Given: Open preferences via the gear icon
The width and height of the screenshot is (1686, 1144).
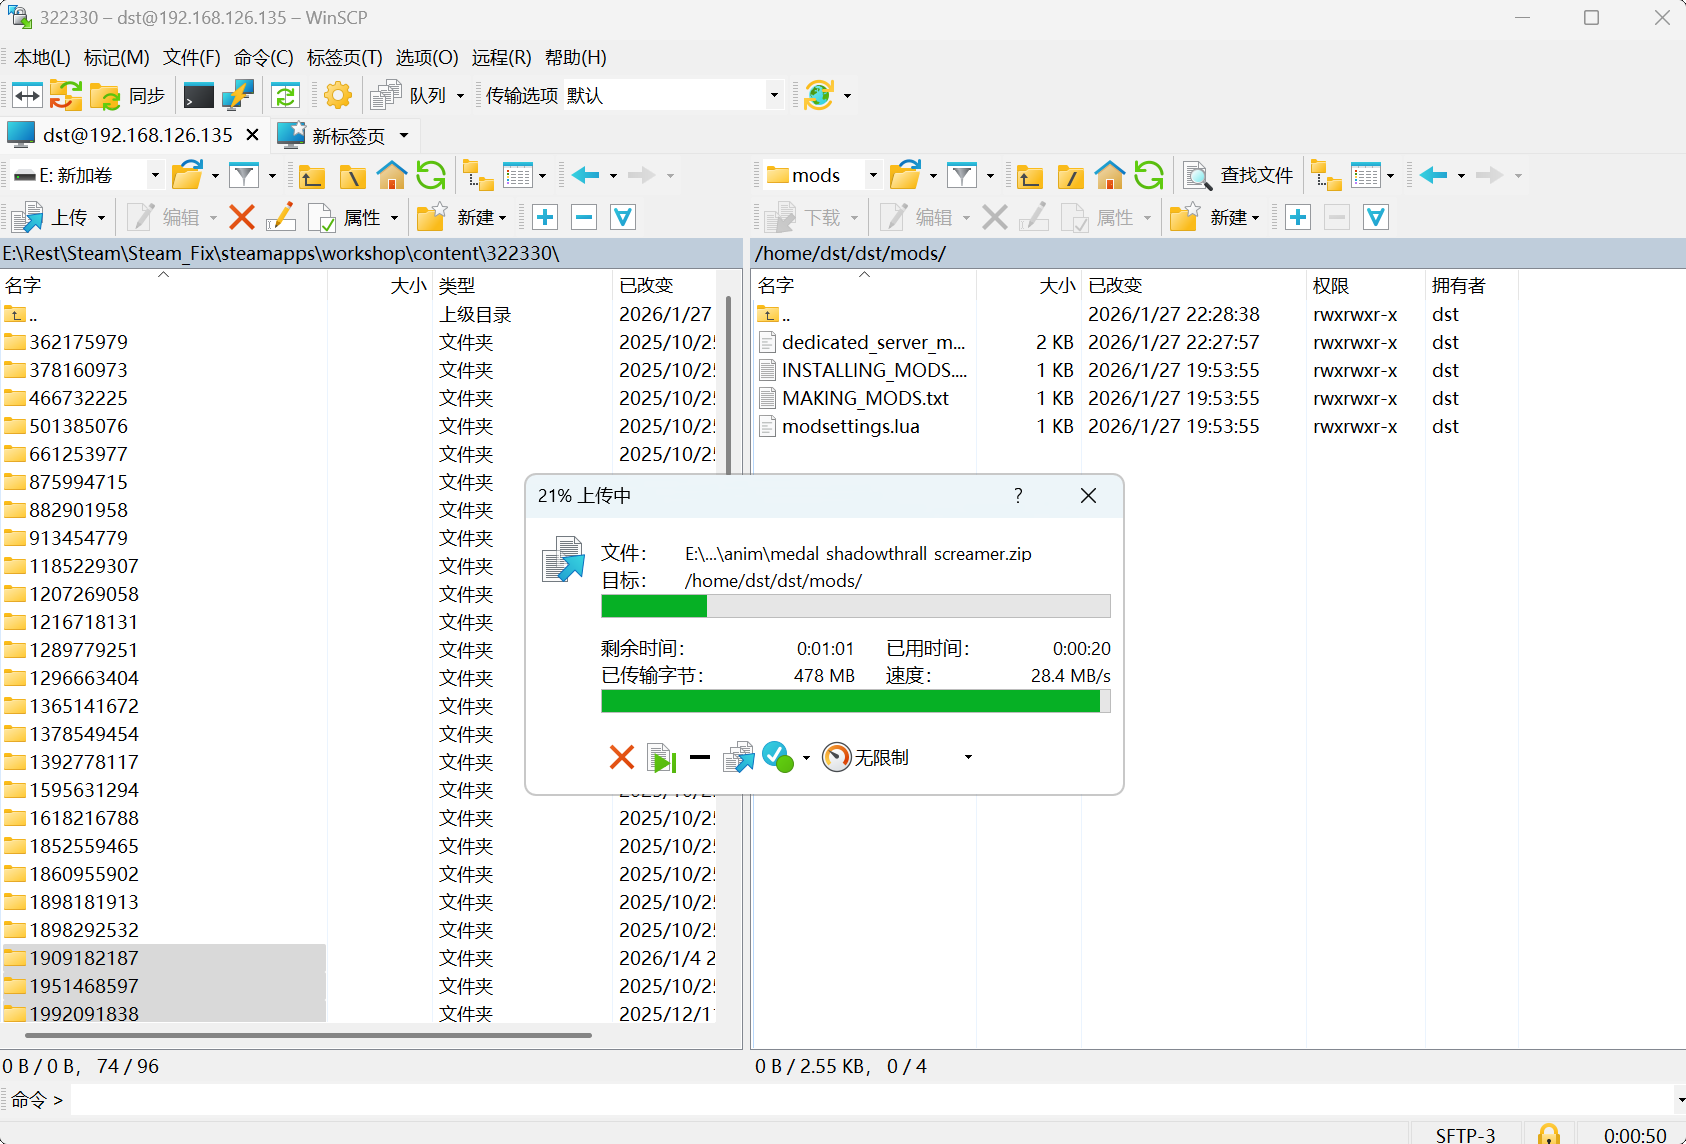Looking at the screenshot, I should point(338,96).
